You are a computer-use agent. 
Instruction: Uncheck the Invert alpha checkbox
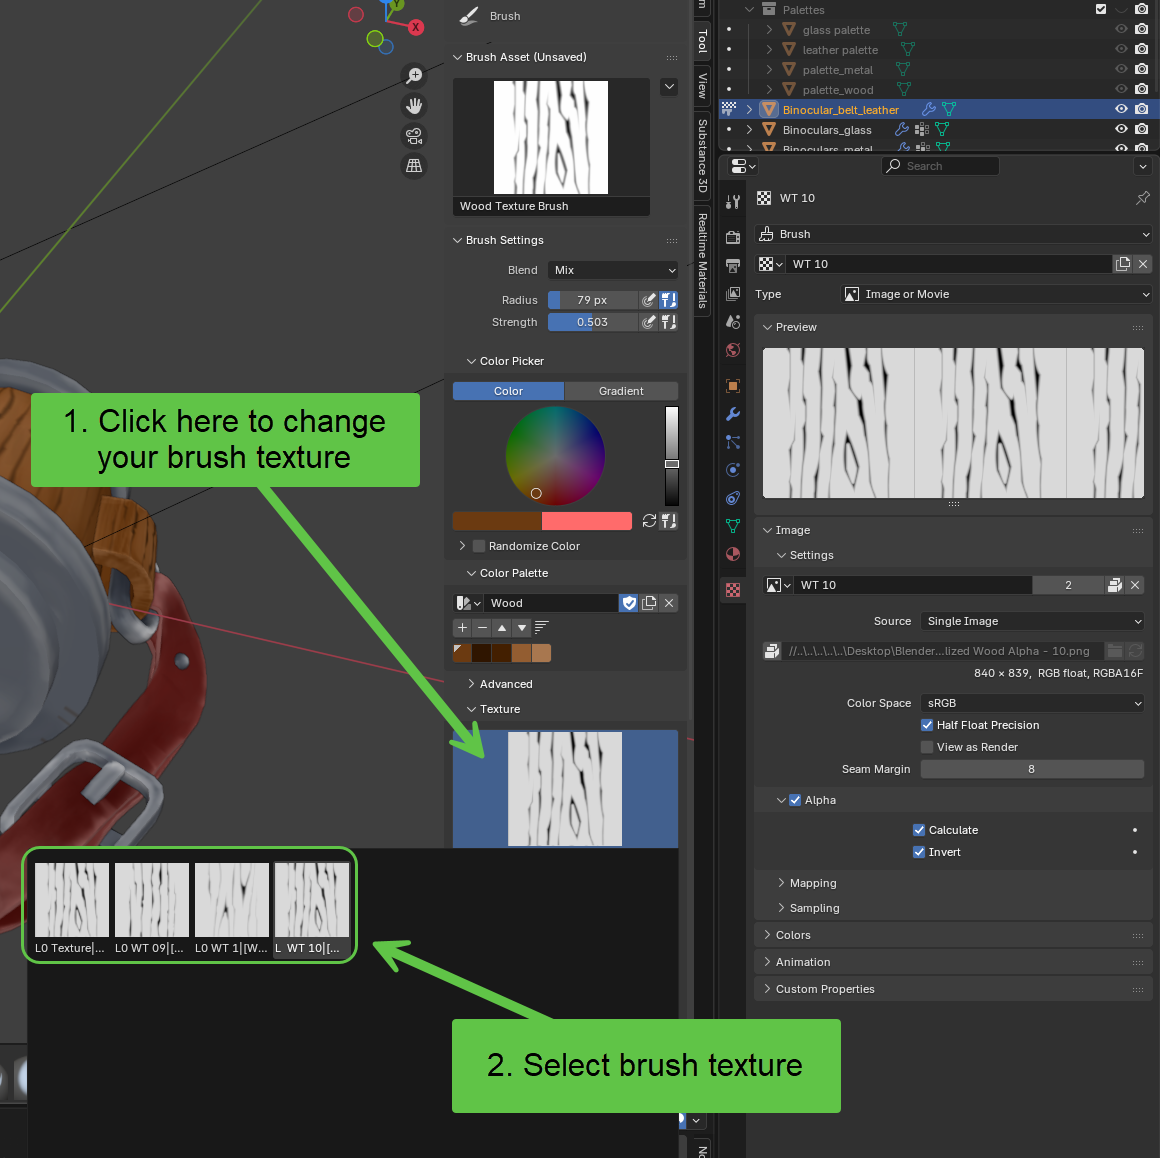point(919,852)
